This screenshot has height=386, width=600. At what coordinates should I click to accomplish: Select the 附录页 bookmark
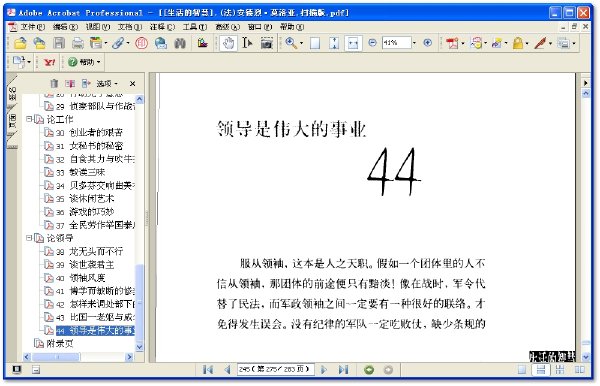[x=59, y=343]
